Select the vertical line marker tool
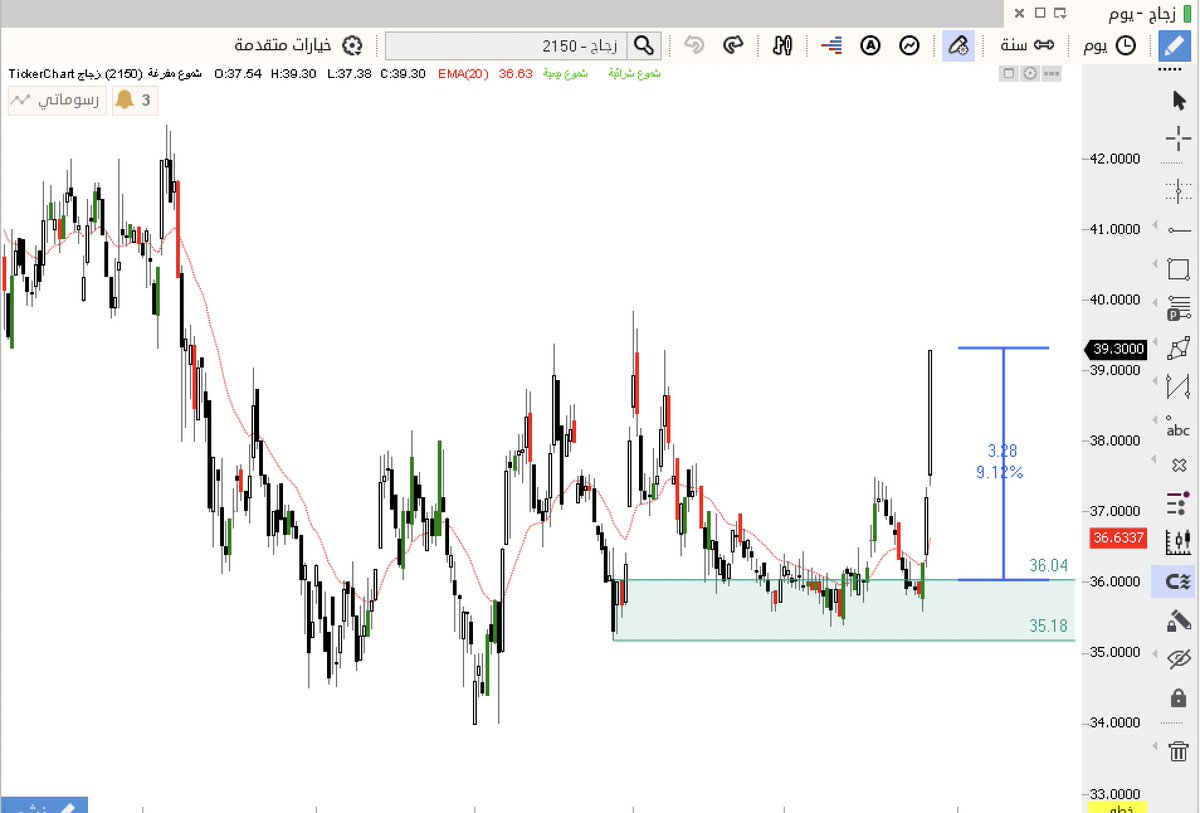 pos(1178,189)
